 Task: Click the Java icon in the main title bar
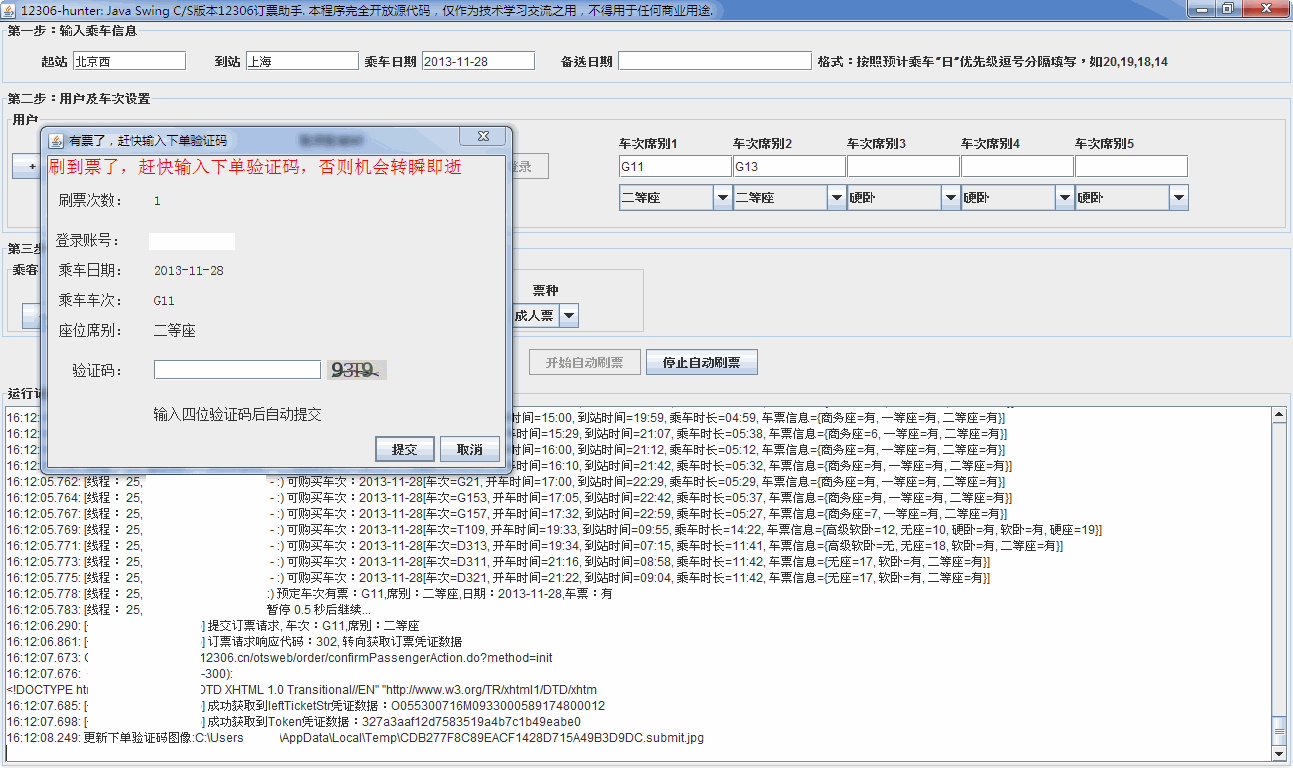coord(9,9)
